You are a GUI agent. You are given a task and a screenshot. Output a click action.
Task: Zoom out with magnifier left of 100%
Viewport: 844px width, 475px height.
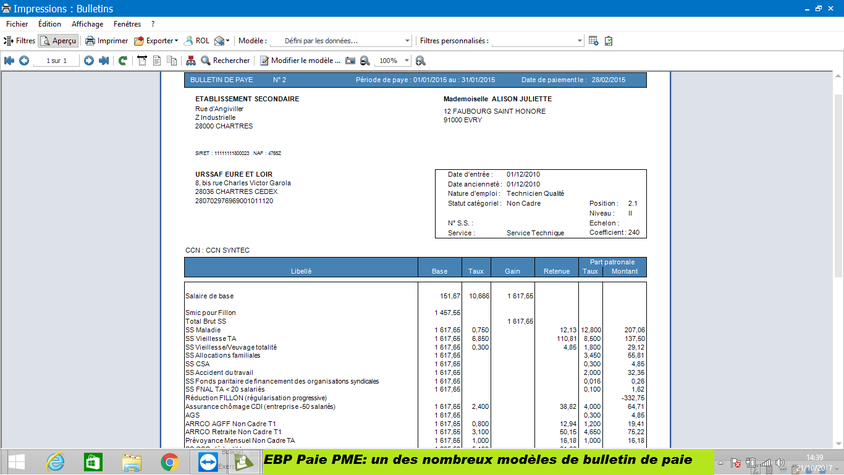click(x=365, y=61)
